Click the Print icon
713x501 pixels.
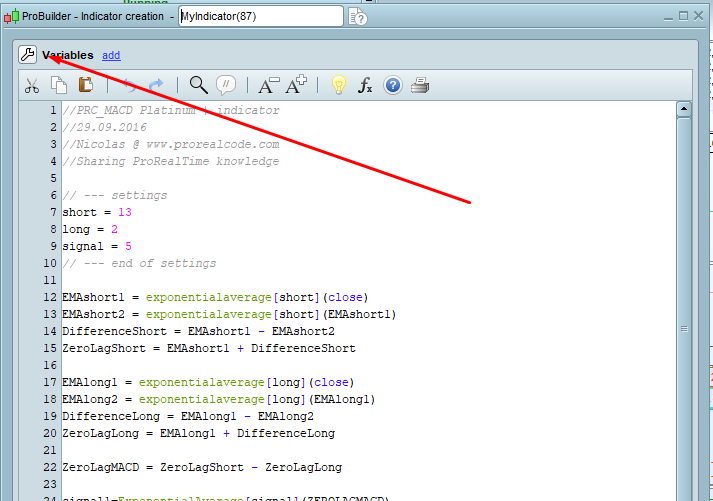pyautogui.click(x=420, y=85)
